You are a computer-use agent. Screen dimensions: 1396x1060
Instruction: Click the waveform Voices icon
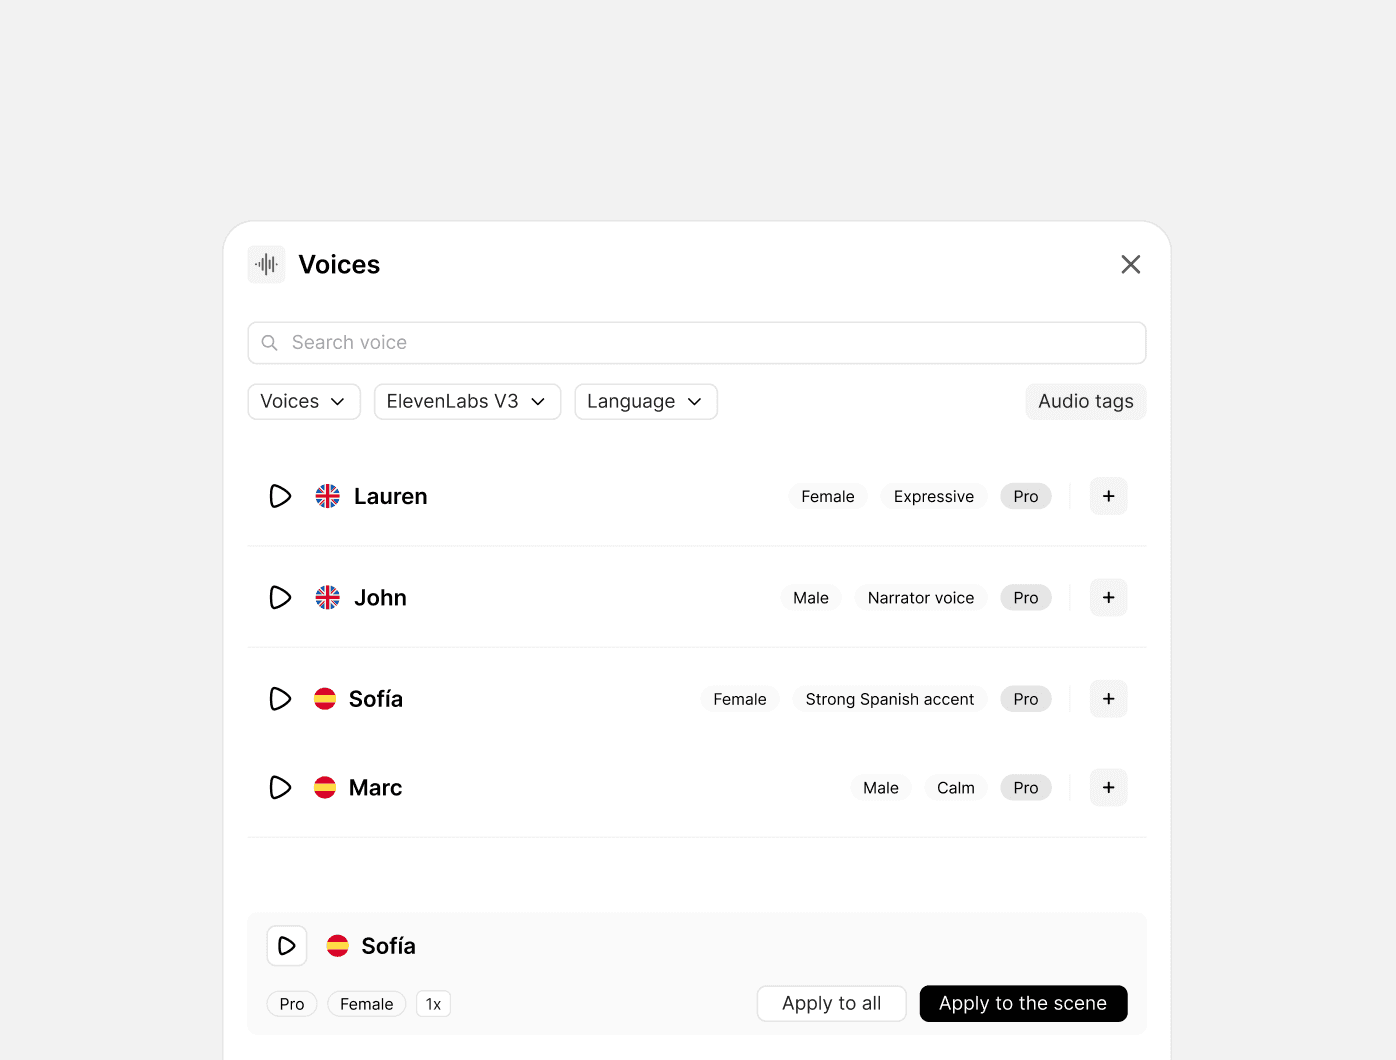(x=266, y=264)
